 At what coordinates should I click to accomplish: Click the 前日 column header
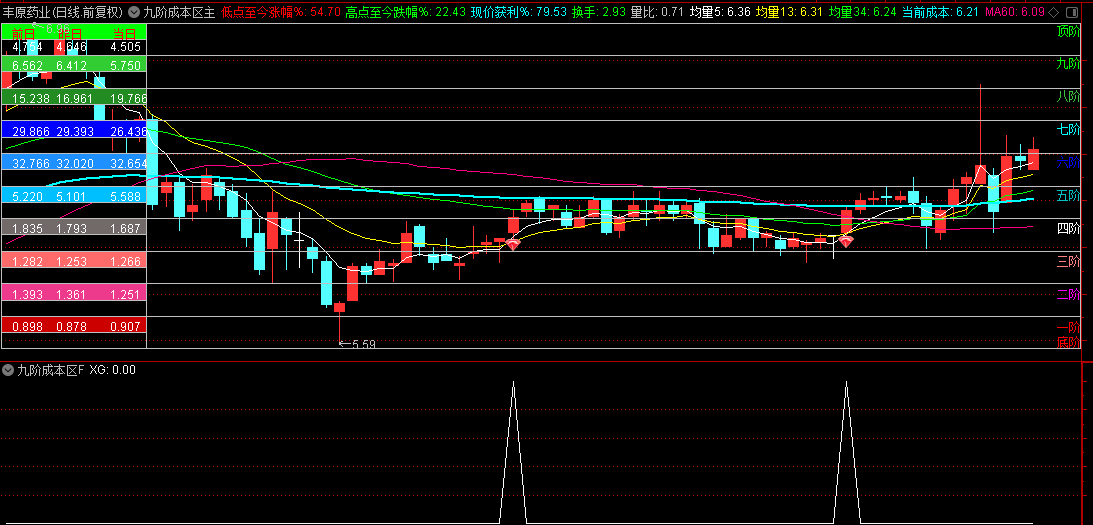[24, 33]
